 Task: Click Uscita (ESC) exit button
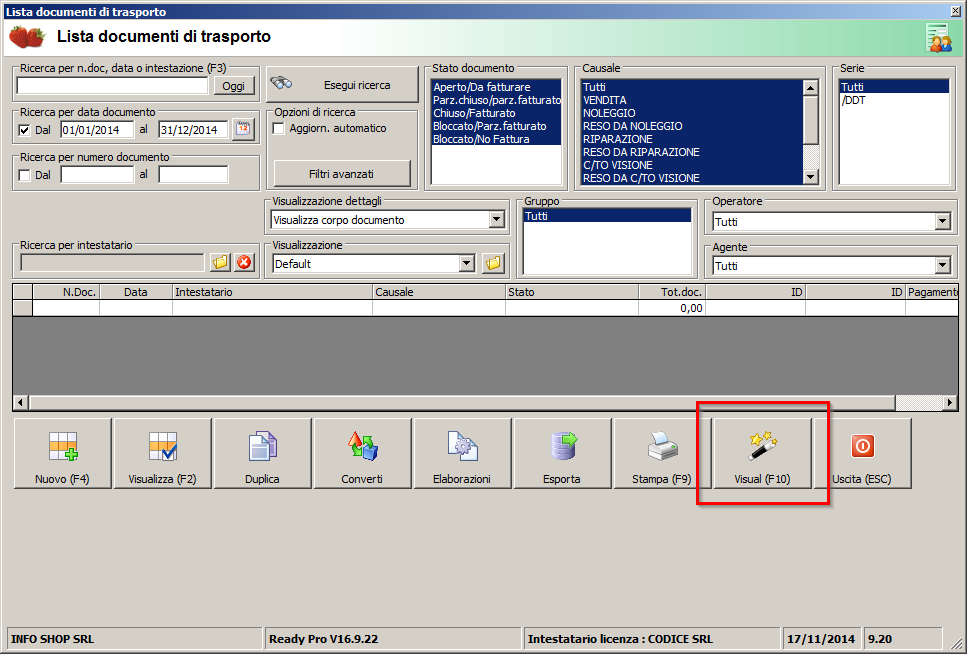pos(862,453)
